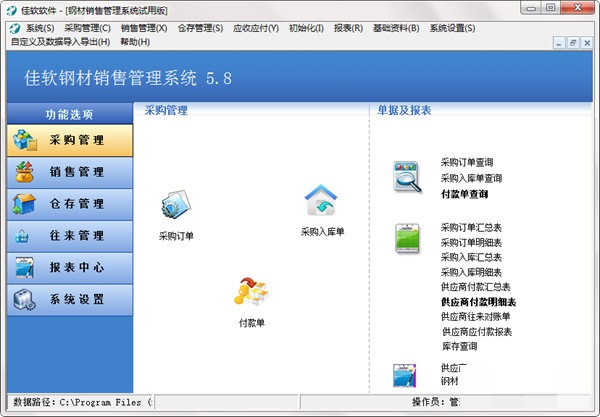Minimize the inner child window
Viewport: 600px width, 417px height.
(559, 43)
